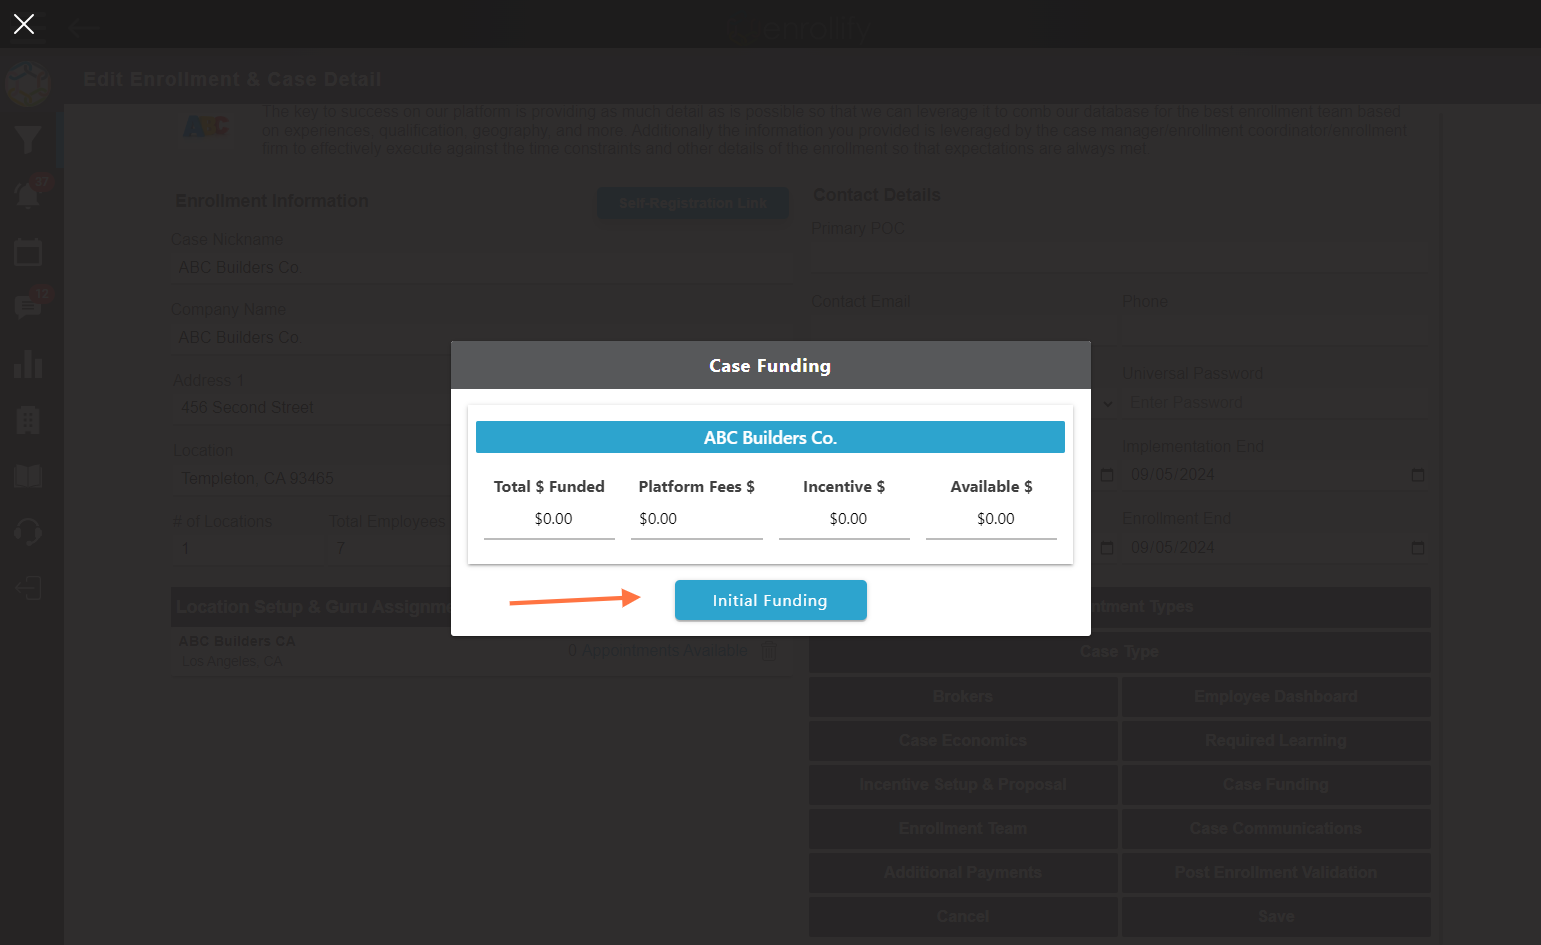
Task: Open the building companies icon in sidebar
Action: (x=28, y=420)
